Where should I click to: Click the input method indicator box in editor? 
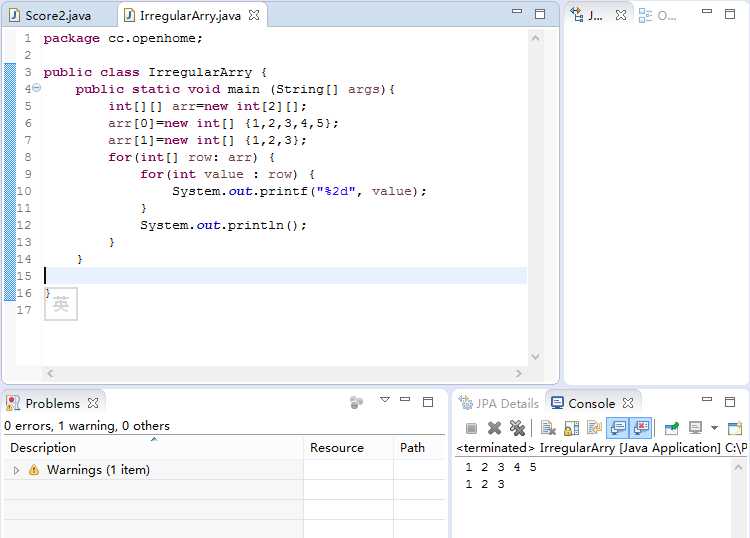(x=61, y=304)
